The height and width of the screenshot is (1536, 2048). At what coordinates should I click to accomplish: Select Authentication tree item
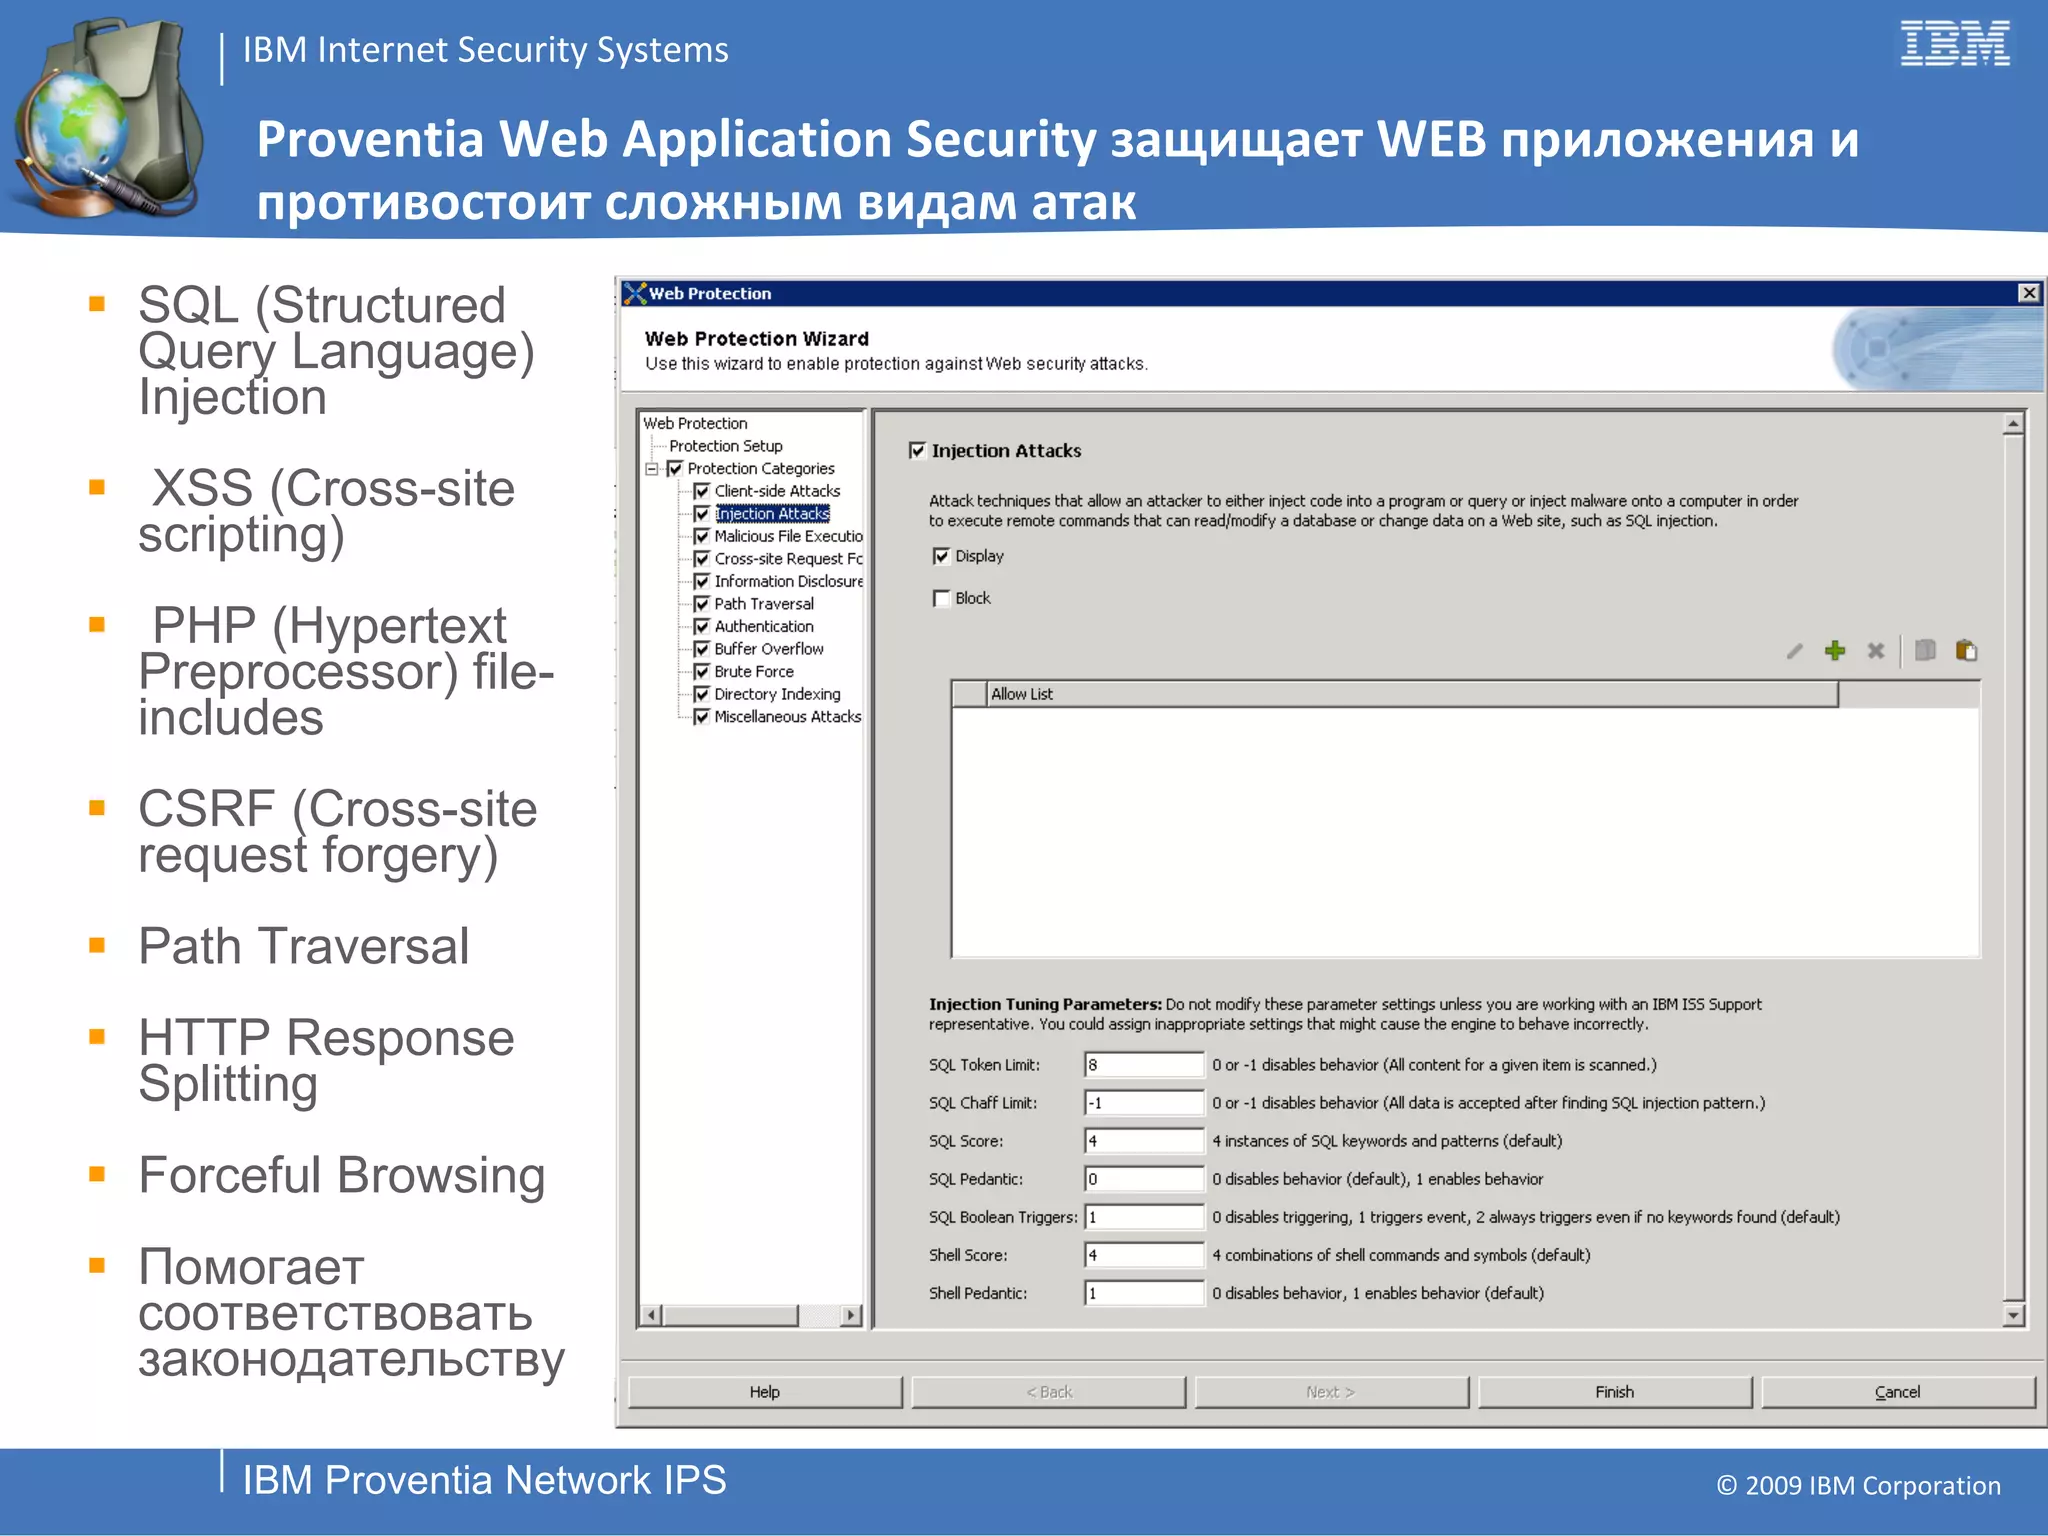click(764, 627)
